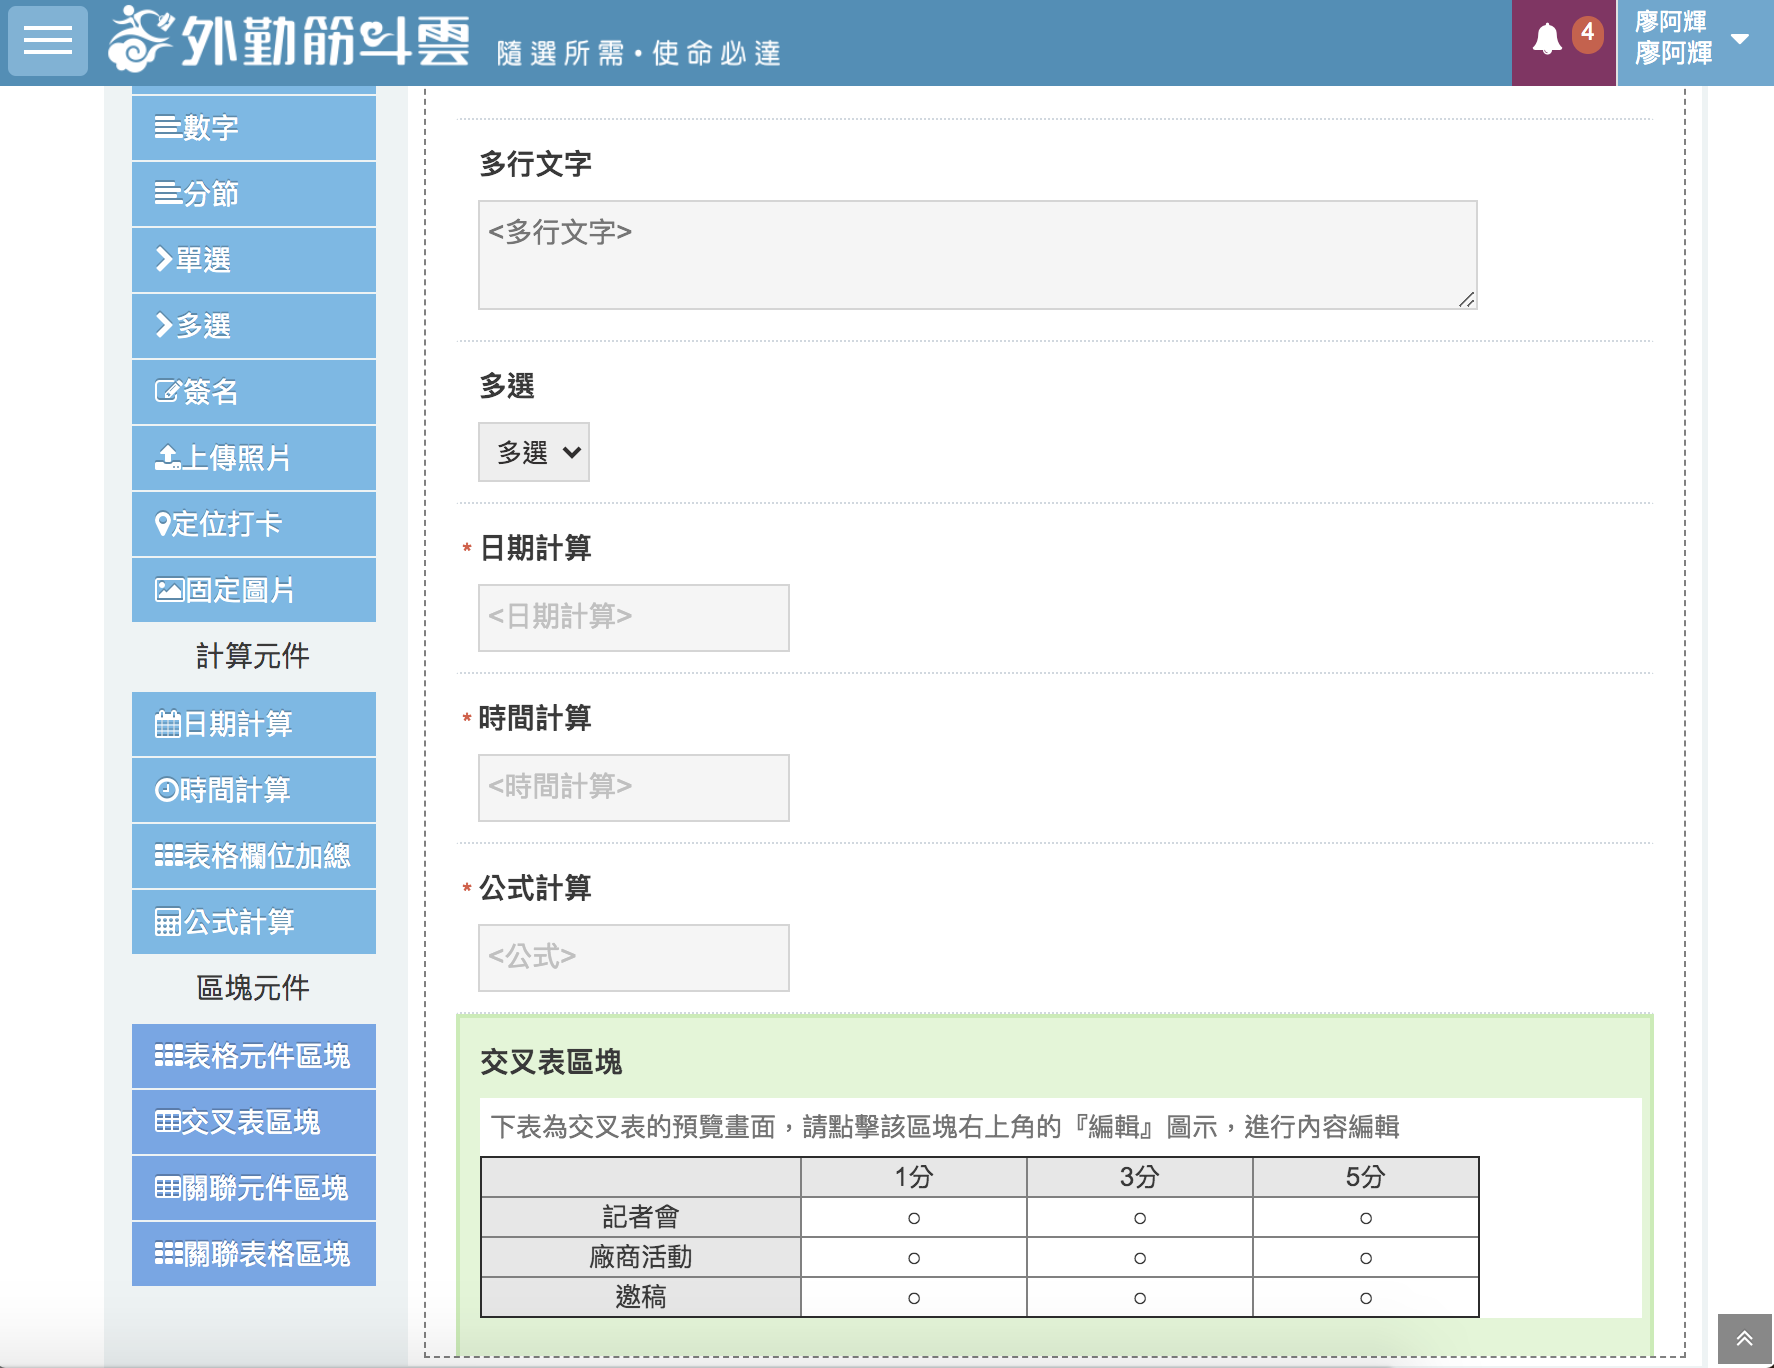
Task: Select the 定位打卡 location check-in element
Action: [x=253, y=524]
